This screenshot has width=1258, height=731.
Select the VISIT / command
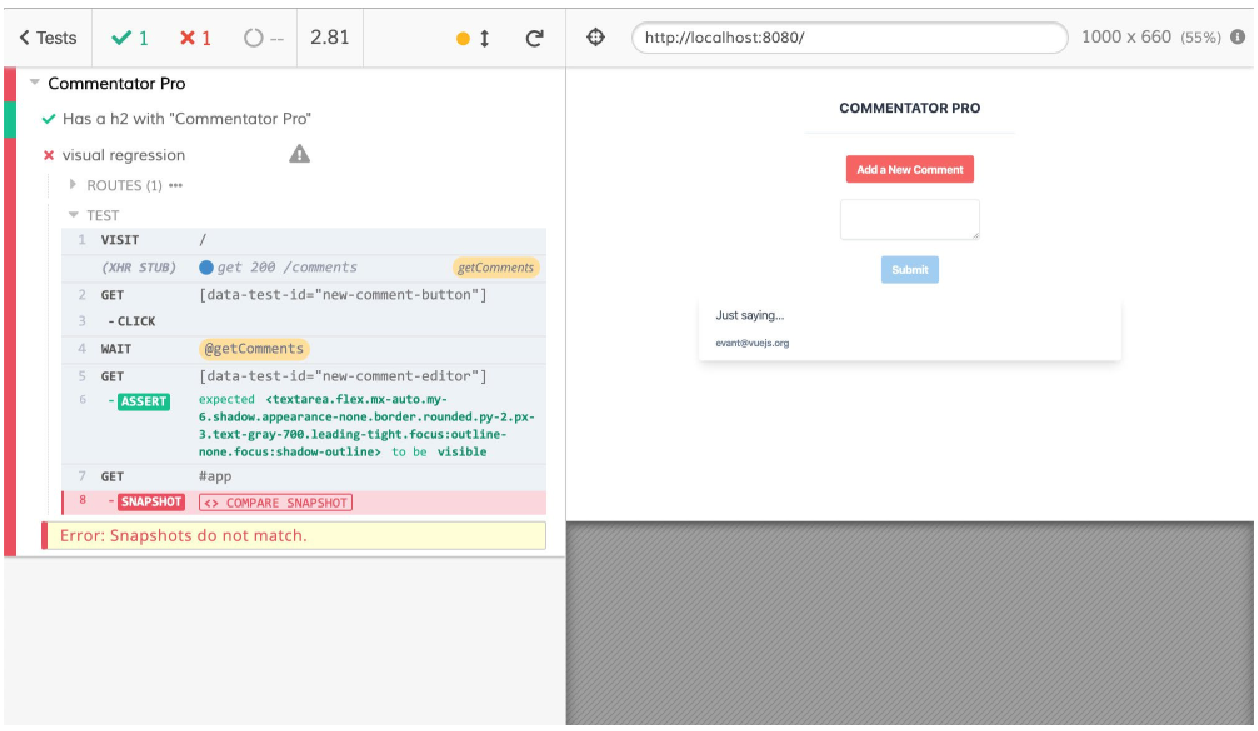[x=303, y=241]
